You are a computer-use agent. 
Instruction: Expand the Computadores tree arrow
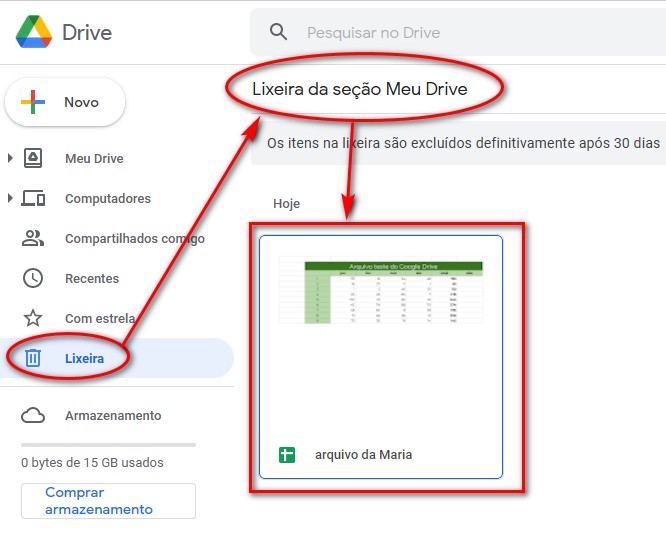[x=10, y=198]
